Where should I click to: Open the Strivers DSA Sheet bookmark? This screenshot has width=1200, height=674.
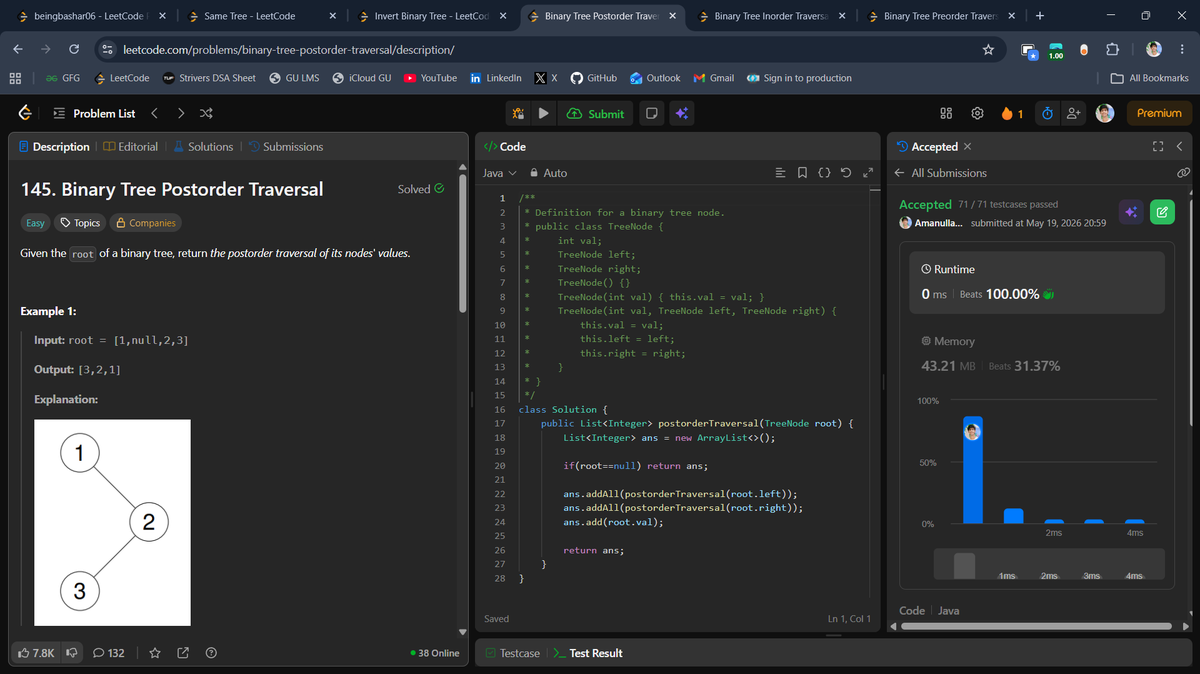coord(209,78)
